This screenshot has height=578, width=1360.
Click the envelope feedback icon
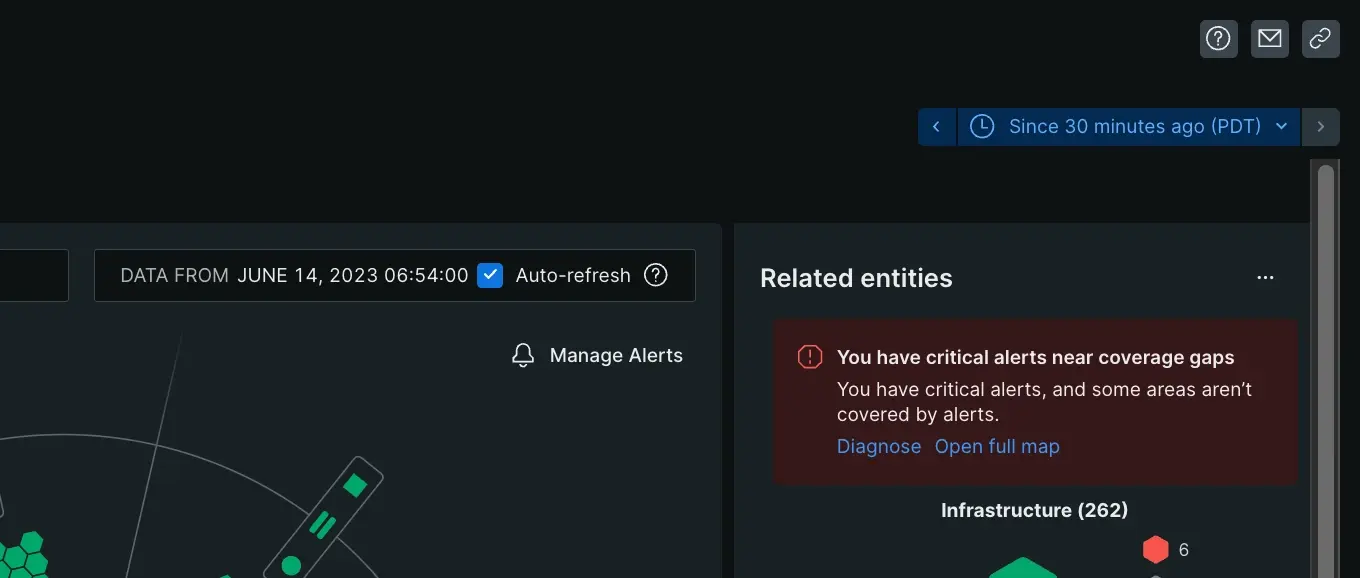1269,39
